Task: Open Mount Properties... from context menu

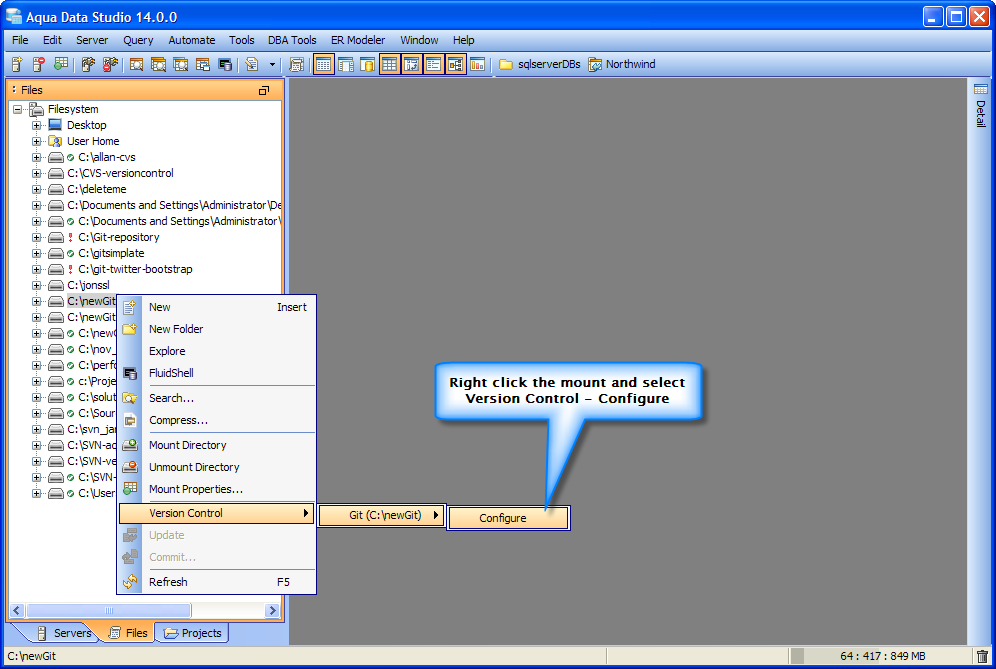Action: point(217,489)
